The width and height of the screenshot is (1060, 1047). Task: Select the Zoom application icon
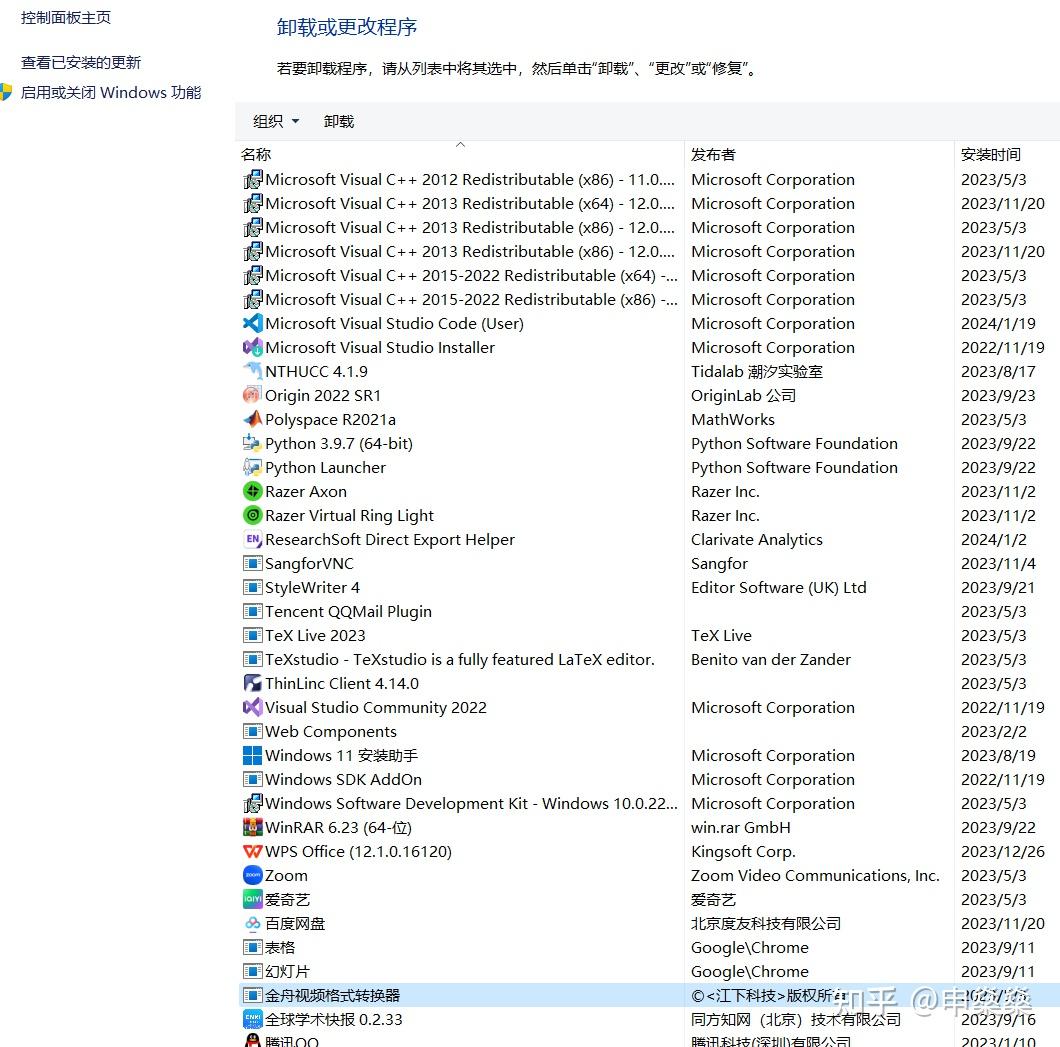pyautogui.click(x=252, y=875)
